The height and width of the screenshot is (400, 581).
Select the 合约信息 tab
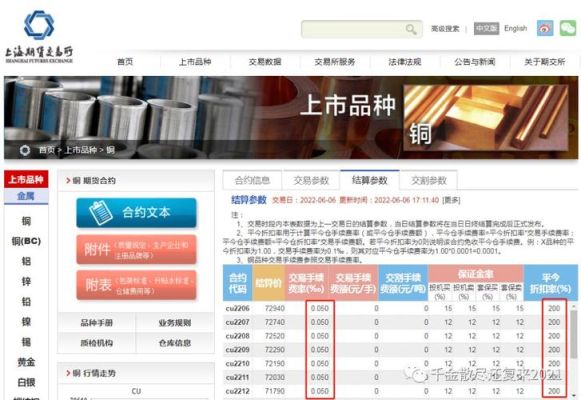[252, 180]
